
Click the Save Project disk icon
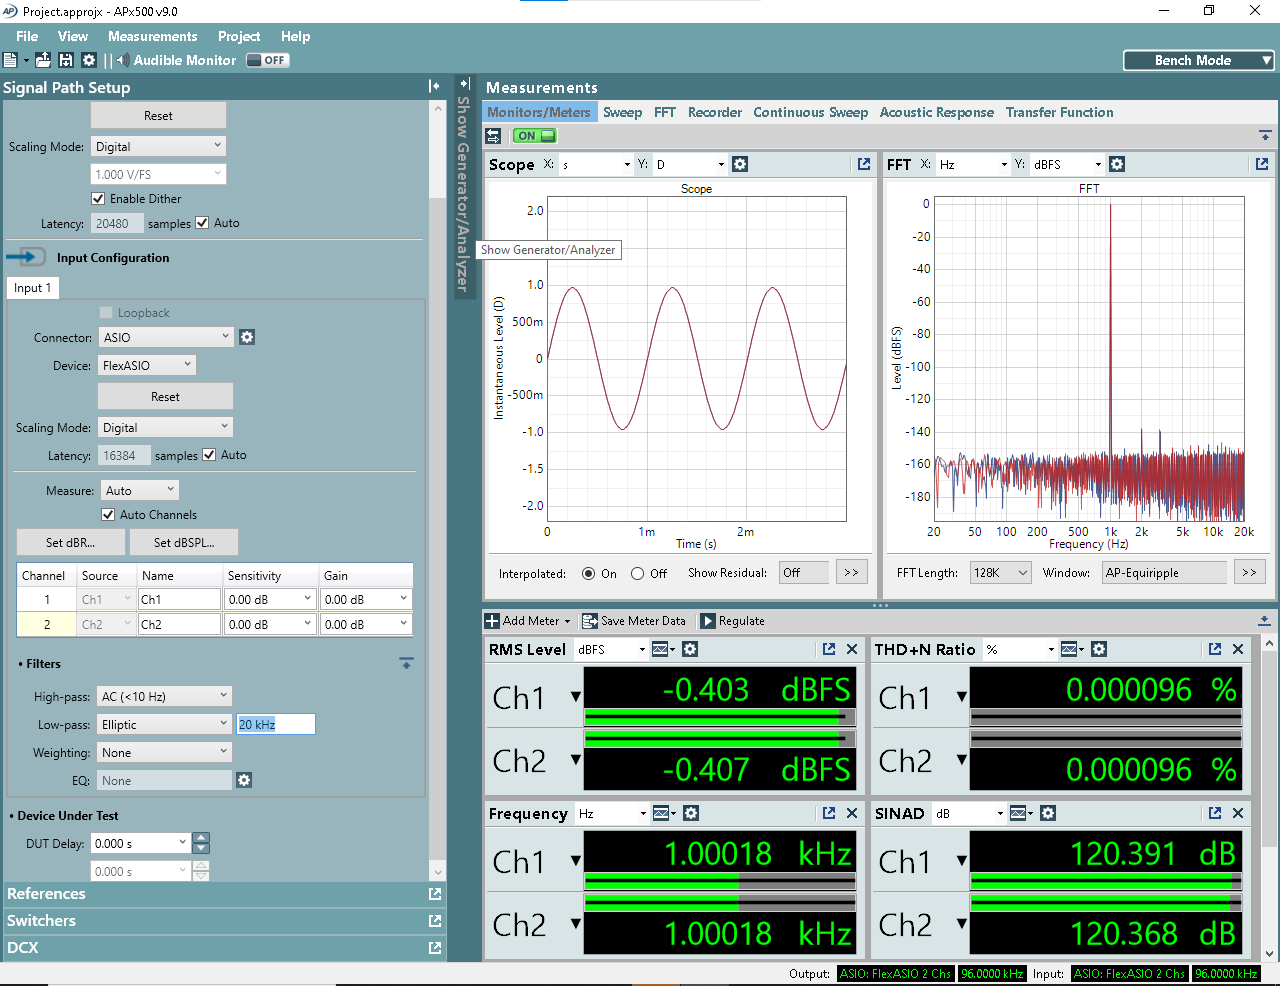(x=66, y=60)
